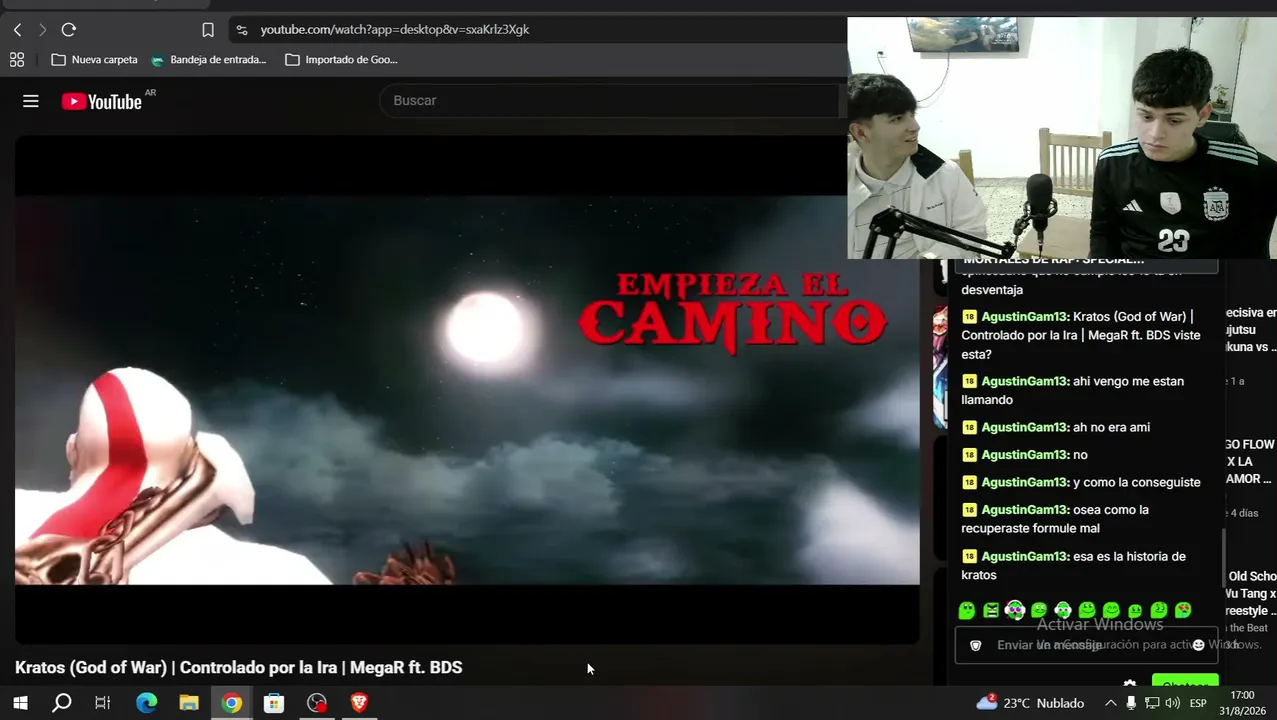Expand hidden system tray icons chevron
The width and height of the screenshot is (1277, 720).
point(1110,703)
